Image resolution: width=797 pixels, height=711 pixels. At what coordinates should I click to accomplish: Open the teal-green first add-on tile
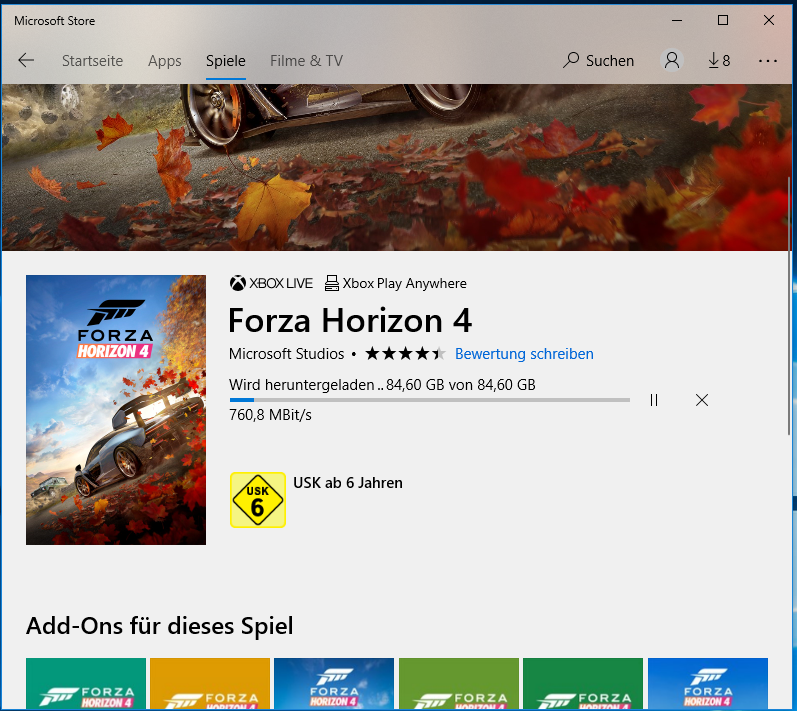click(x=86, y=684)
